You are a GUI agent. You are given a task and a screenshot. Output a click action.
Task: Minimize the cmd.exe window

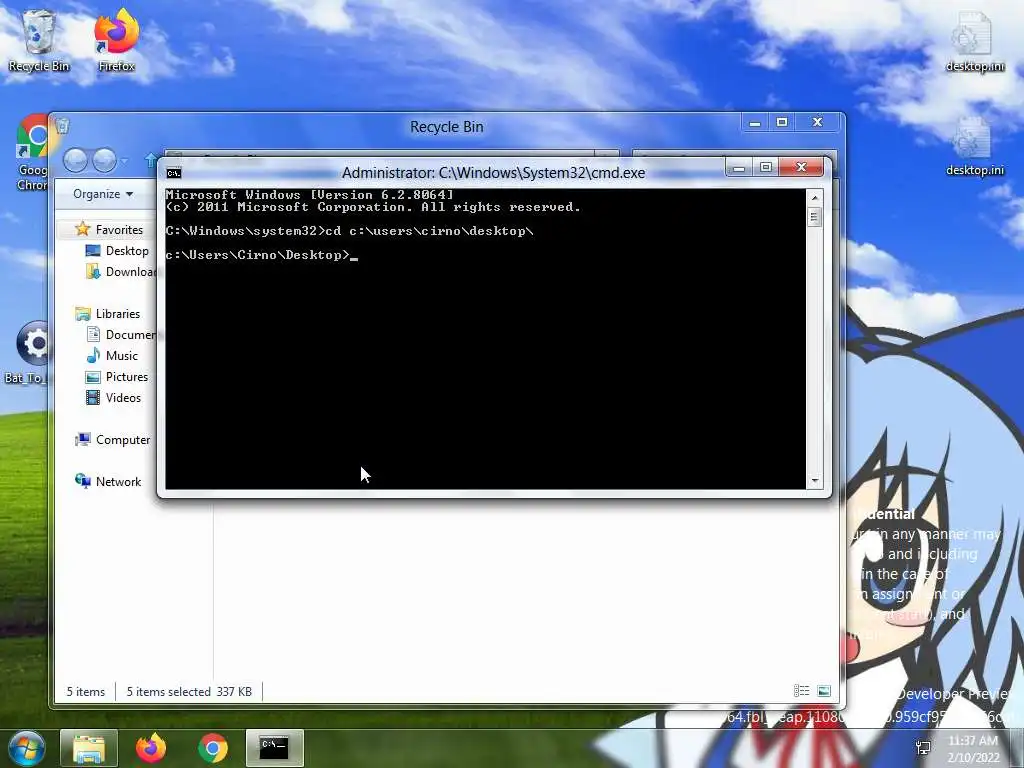click(x=739, y=168)
